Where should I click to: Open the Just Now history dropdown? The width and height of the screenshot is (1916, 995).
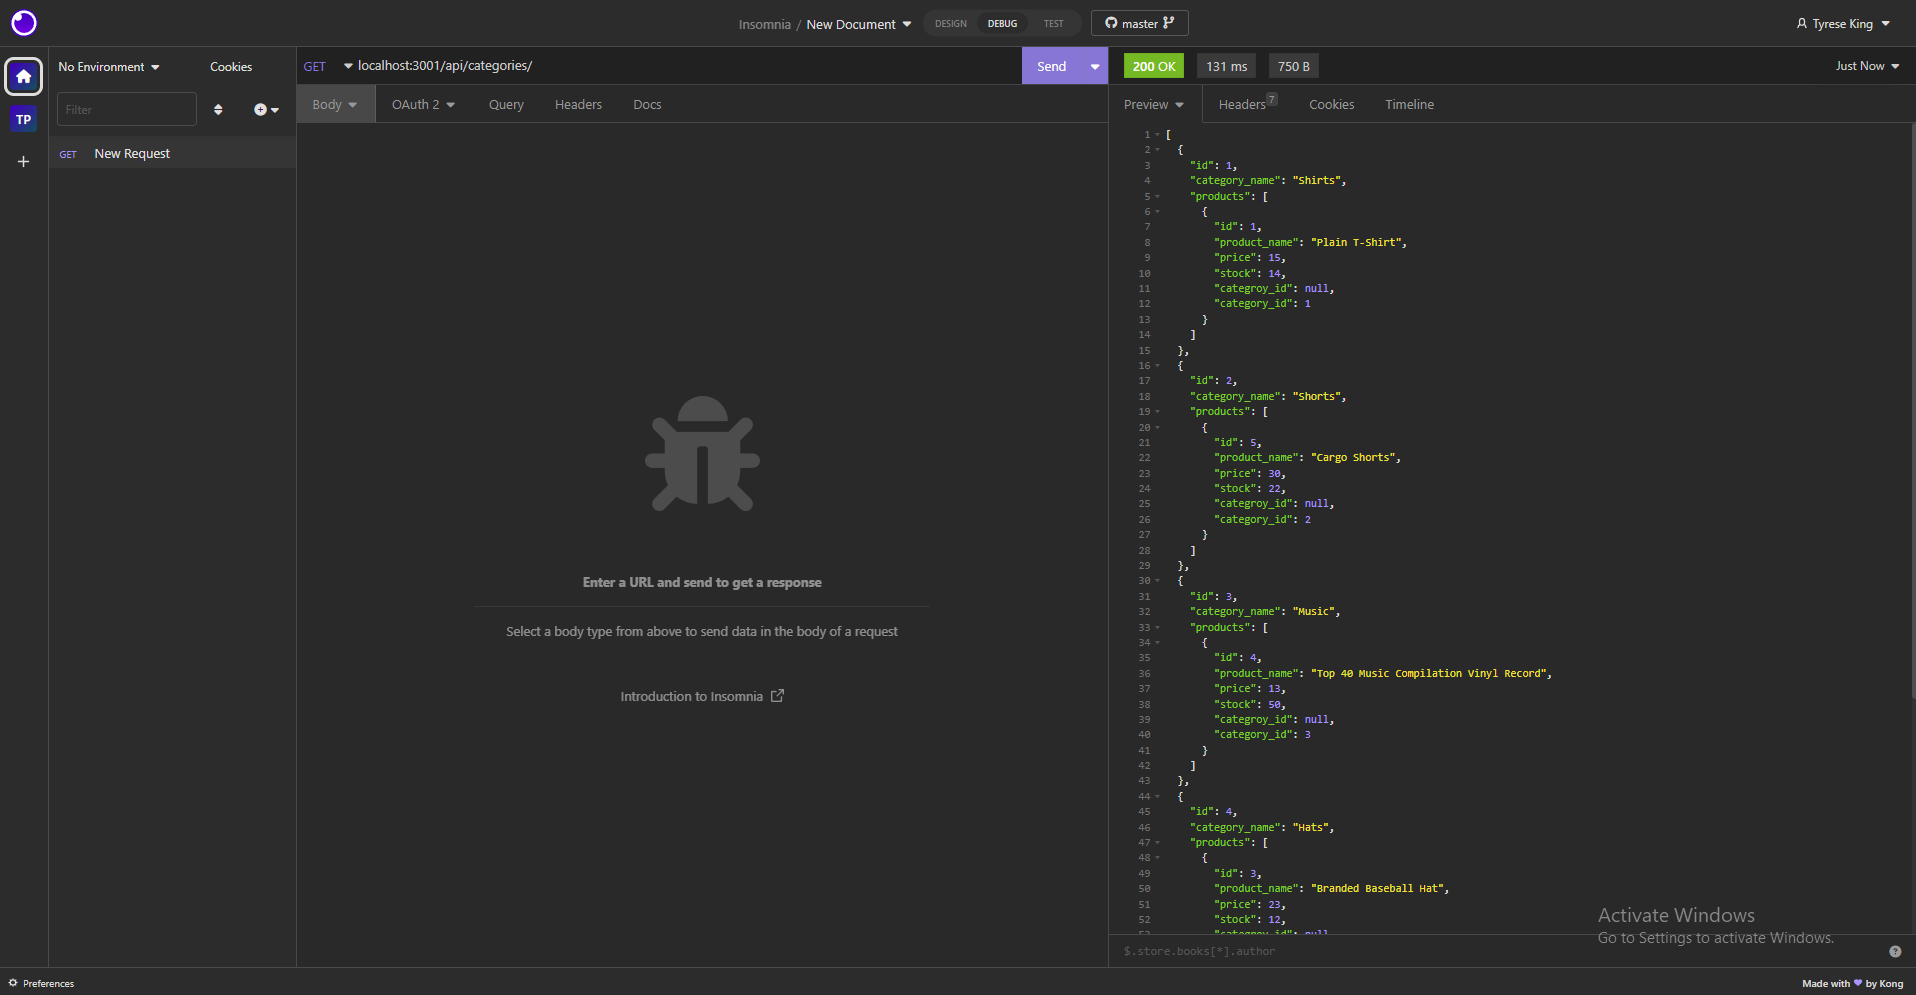click(1867, 66)
